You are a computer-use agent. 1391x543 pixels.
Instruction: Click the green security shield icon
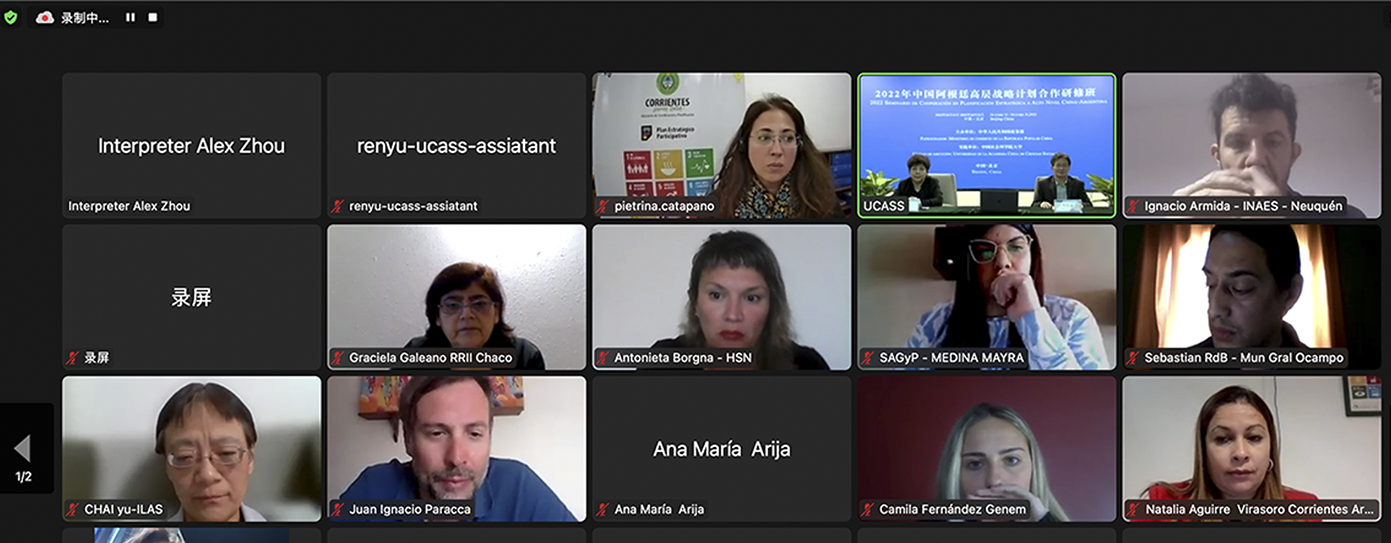[11, 17]
